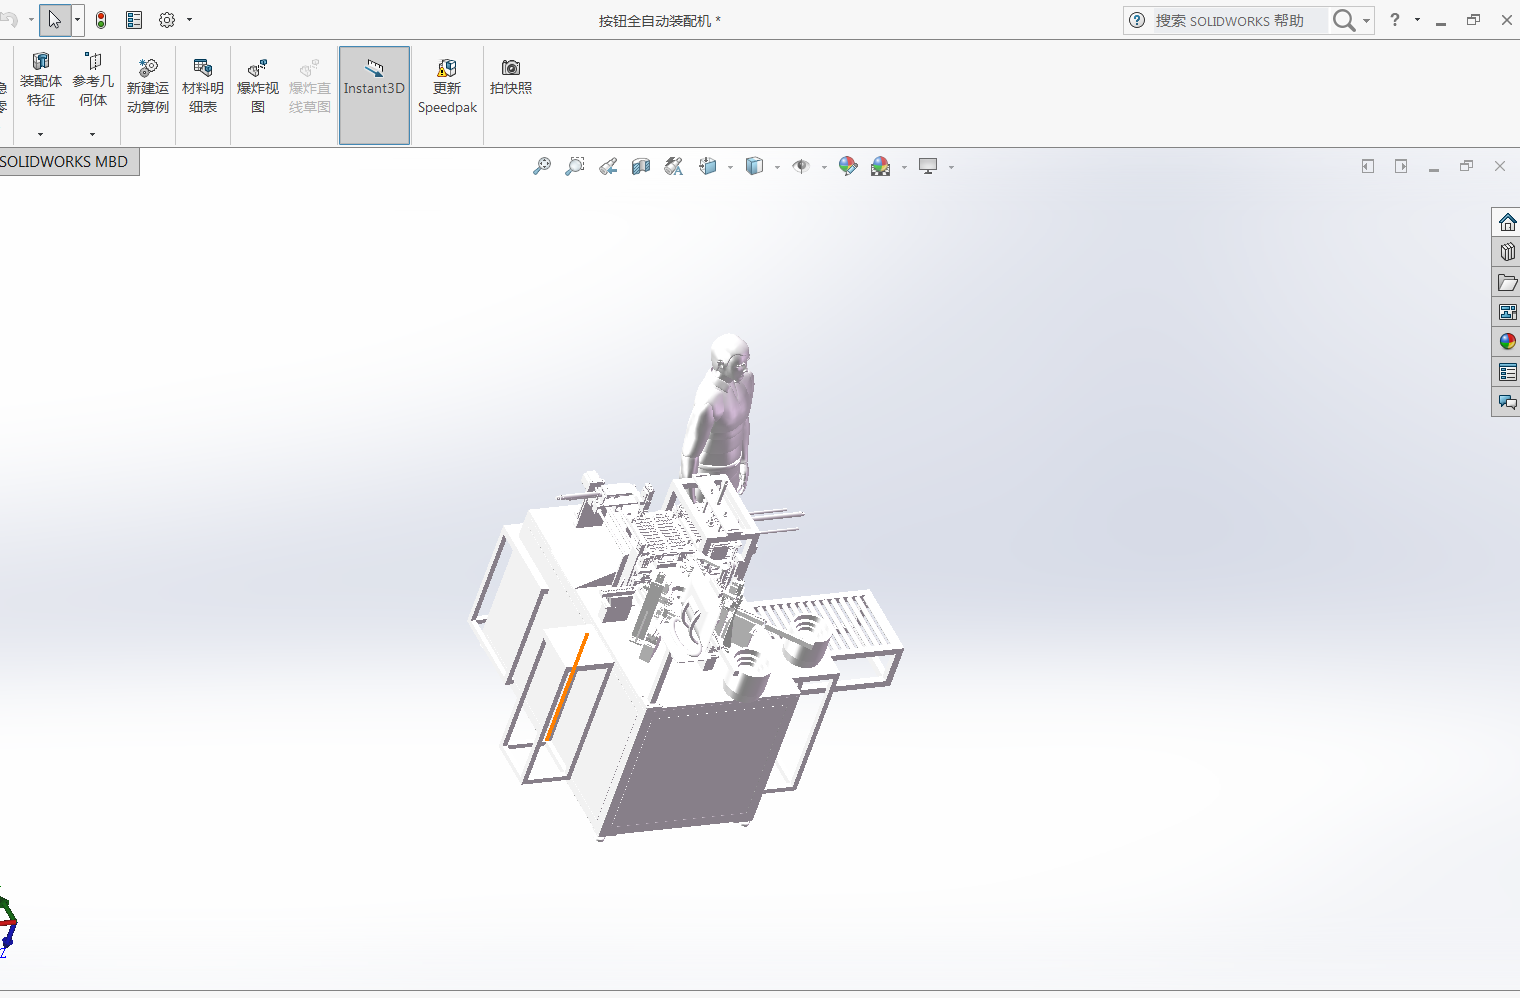Image resolution: width=1520 pixels, height=998 pixels.
Task: Click the circled question mark help icon
Action: click(x=1137, y=20)
